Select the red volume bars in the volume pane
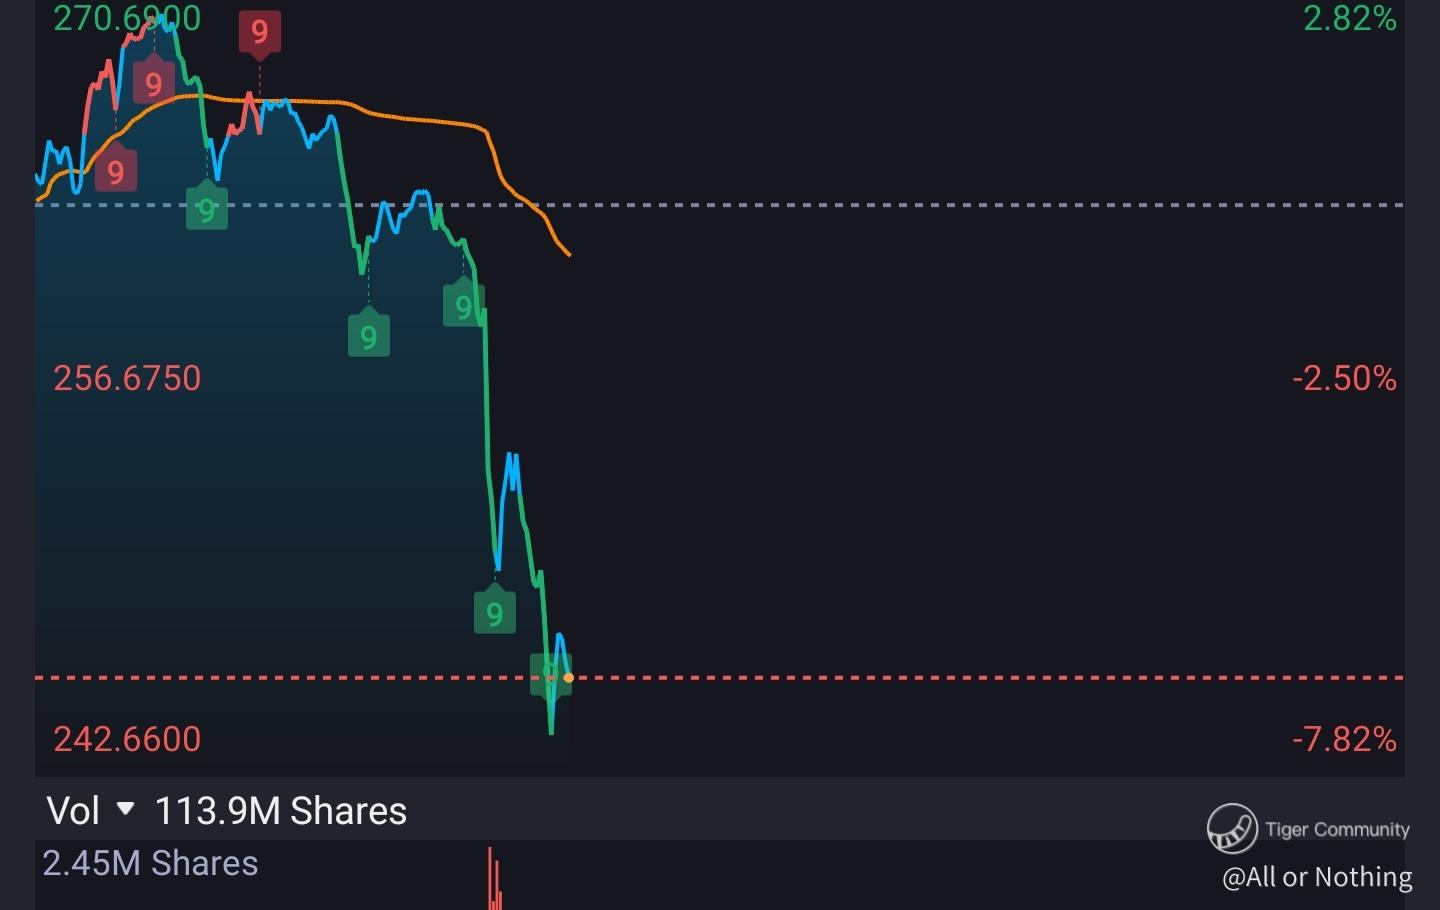This screenshot has width=1440, height=910. (x=494, y=878)
